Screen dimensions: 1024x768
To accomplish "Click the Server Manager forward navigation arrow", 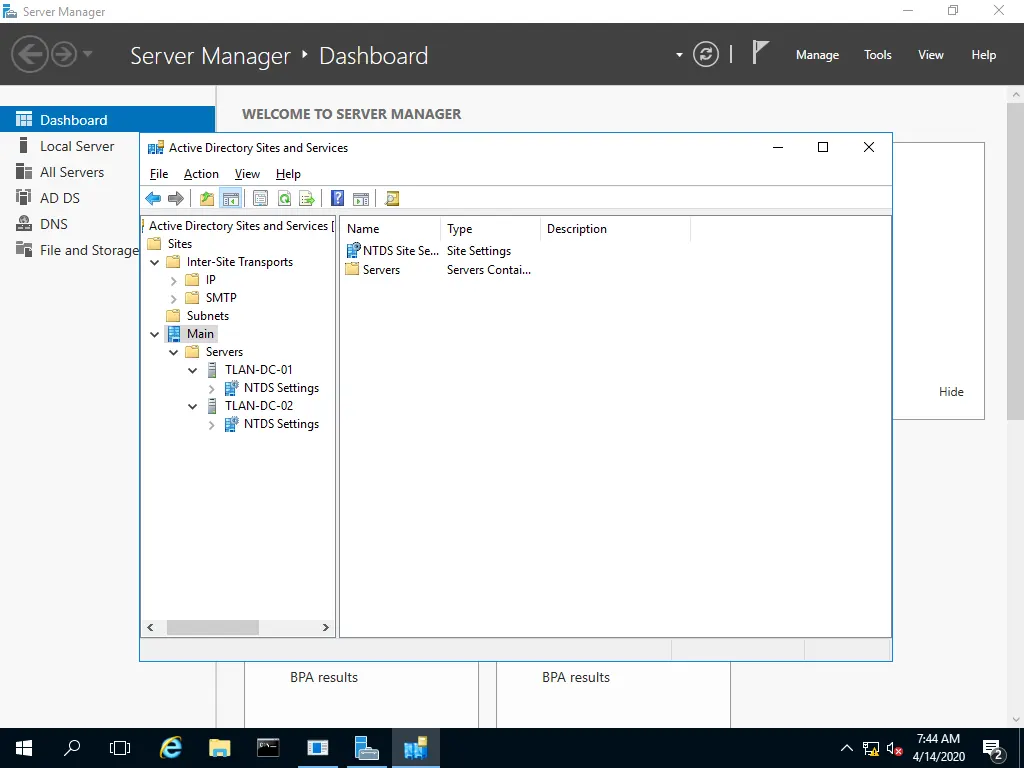I will pyautogui.click(x=64, y=54).
